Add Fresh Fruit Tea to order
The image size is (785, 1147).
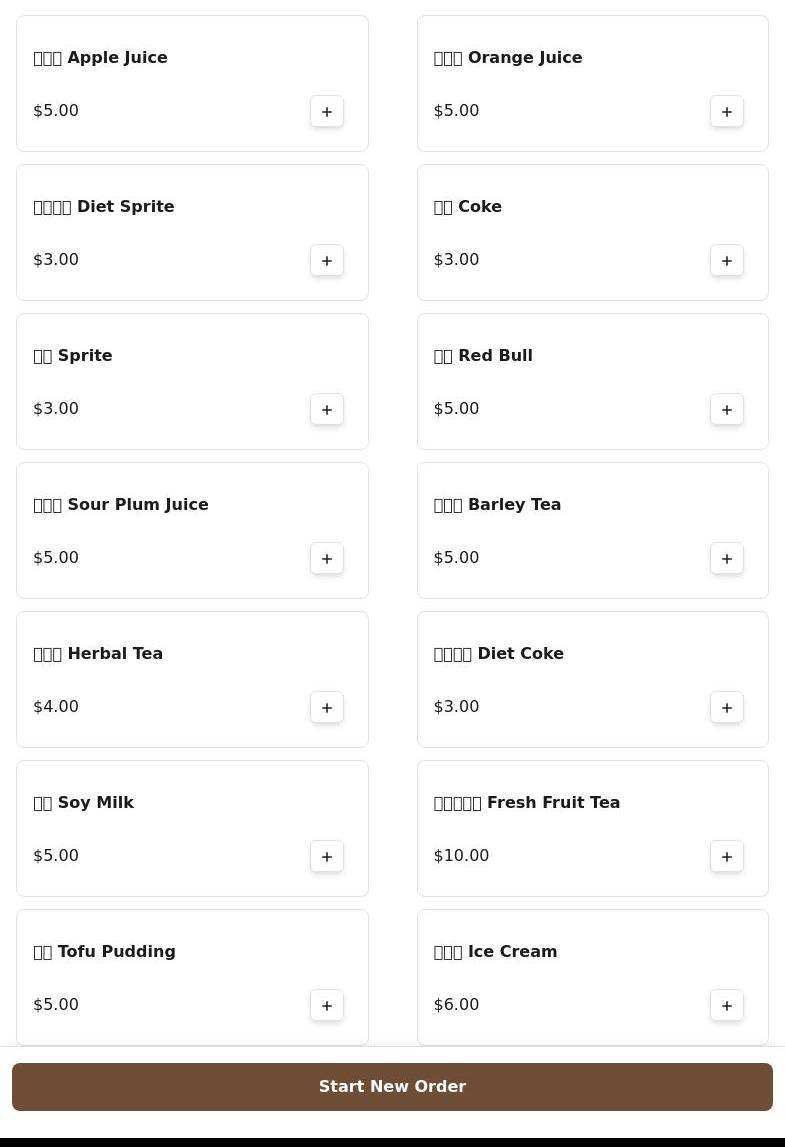point(727,856)
